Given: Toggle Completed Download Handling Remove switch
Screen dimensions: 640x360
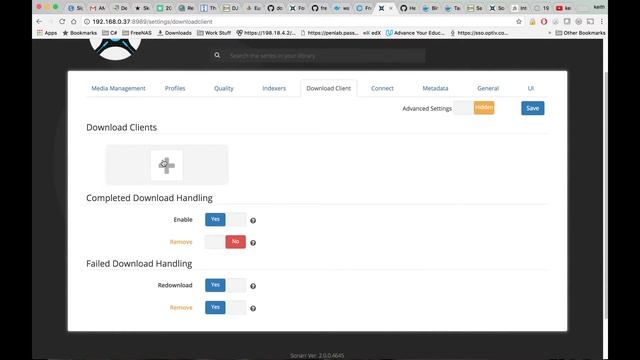Looking at the screenshot, I should [x=225, y=242].
